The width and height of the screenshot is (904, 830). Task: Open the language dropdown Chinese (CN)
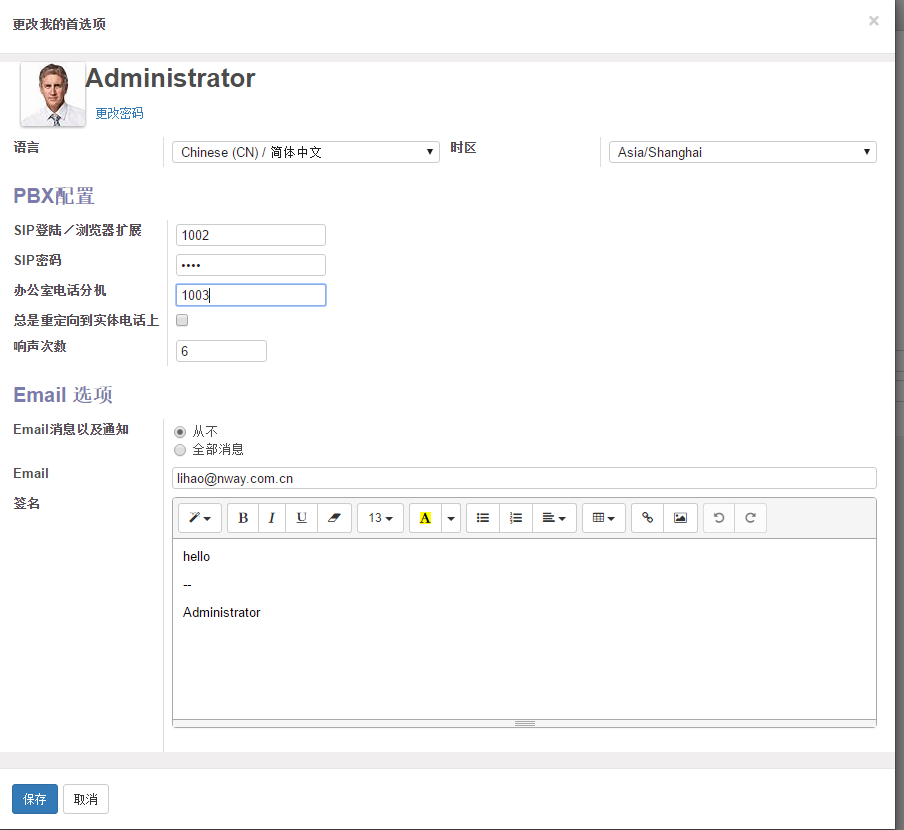tap(306, 152)
